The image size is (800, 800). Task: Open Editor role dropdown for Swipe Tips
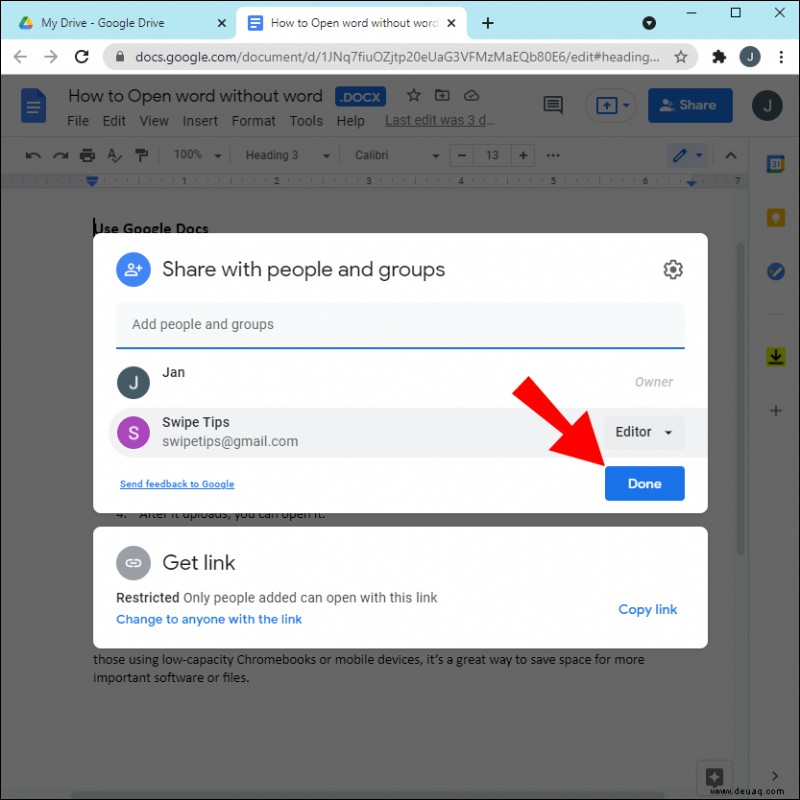(x=643, y=432)
